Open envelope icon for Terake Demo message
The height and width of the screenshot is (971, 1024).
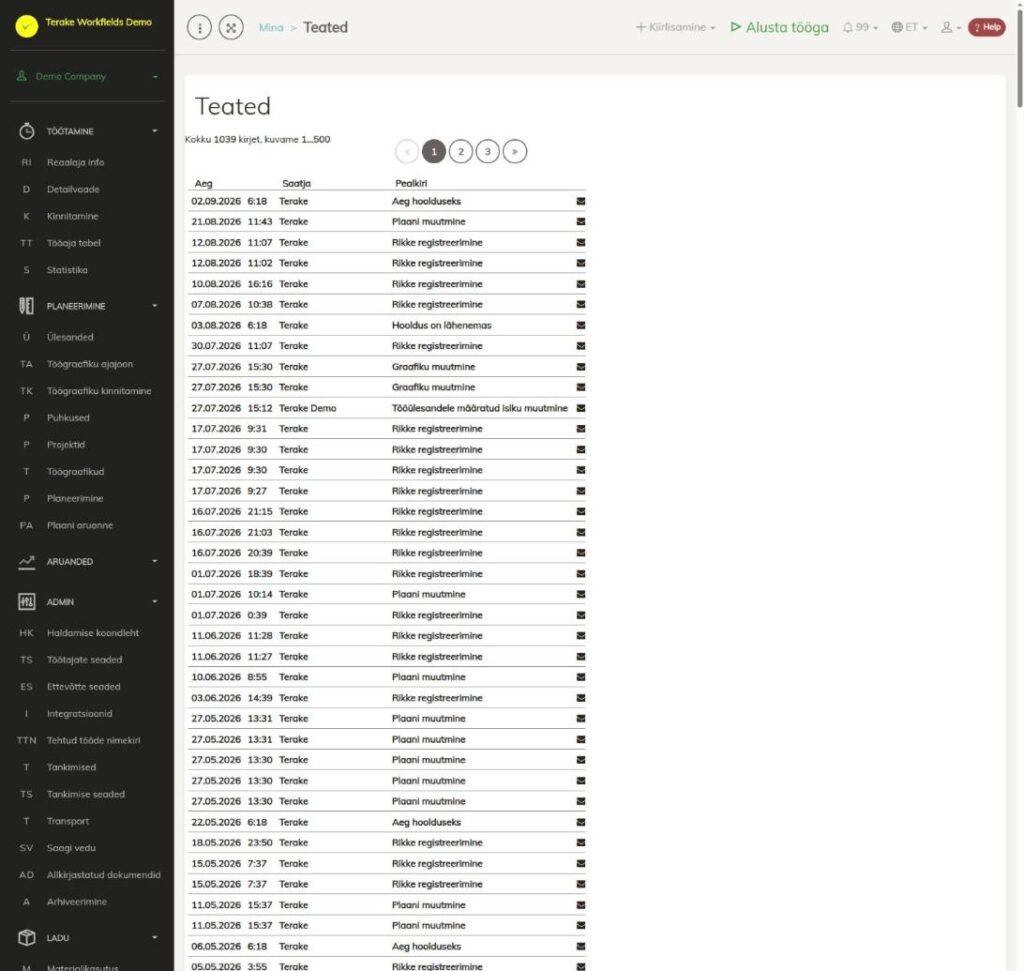(x=581, y=408)
